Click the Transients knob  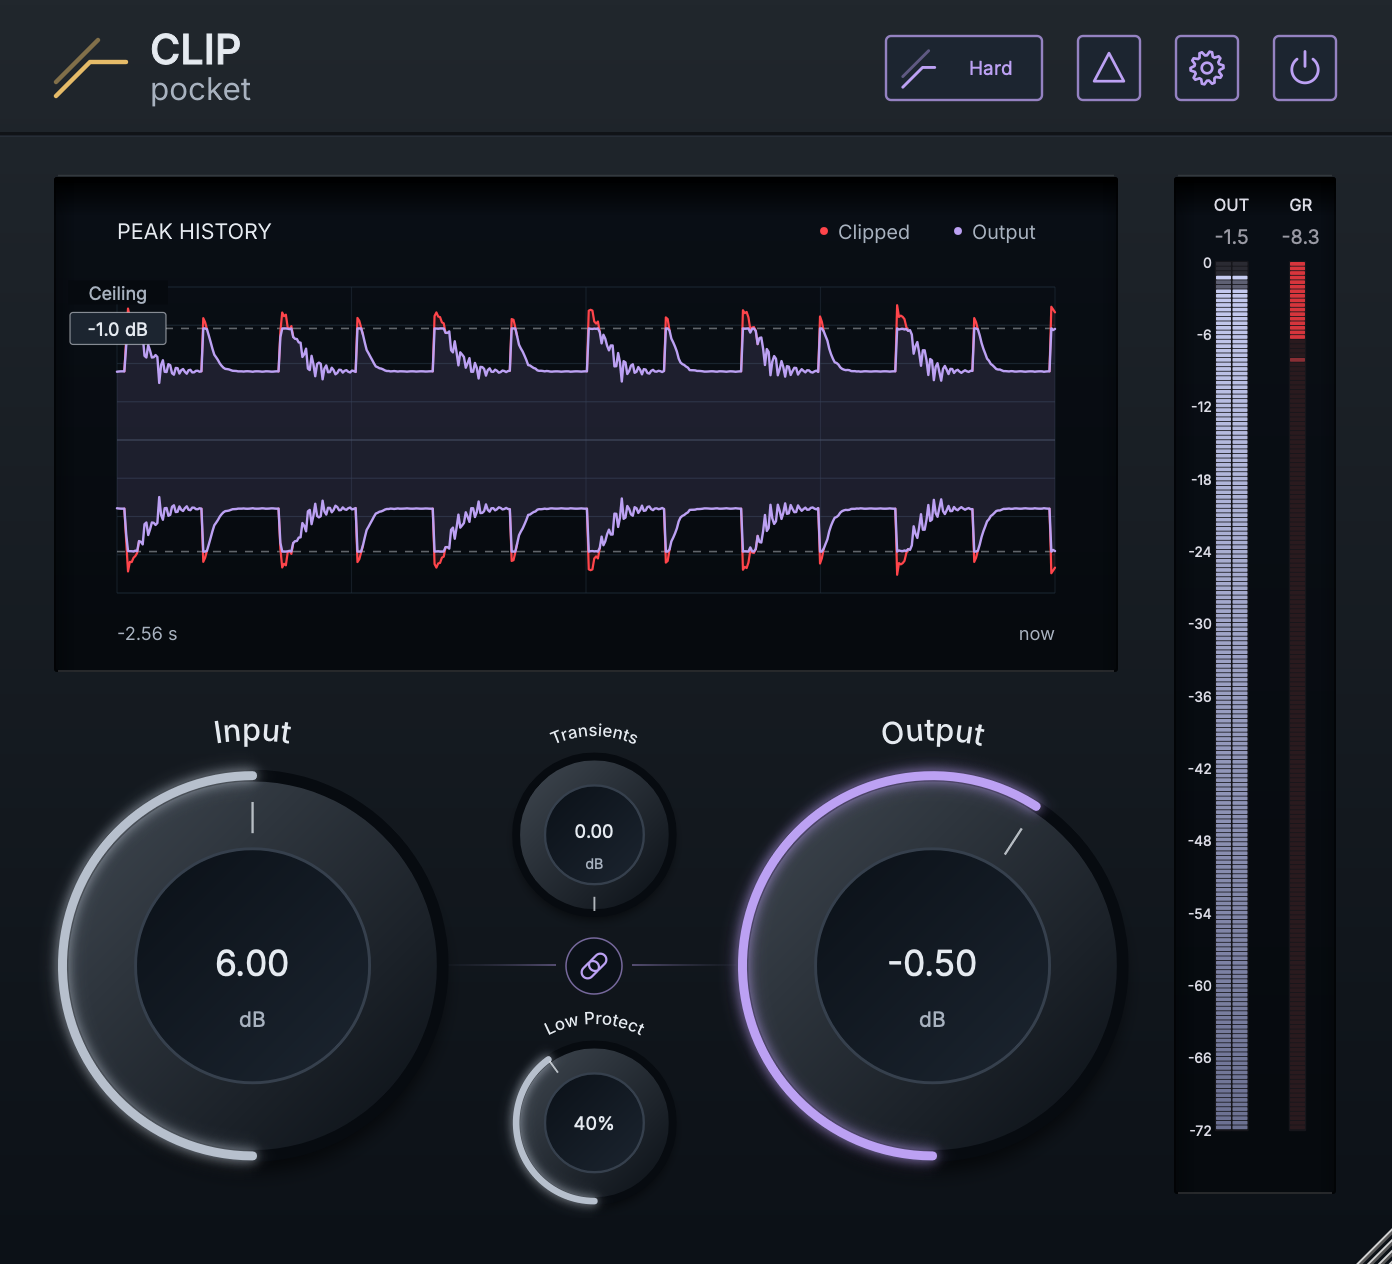(594, 835)
